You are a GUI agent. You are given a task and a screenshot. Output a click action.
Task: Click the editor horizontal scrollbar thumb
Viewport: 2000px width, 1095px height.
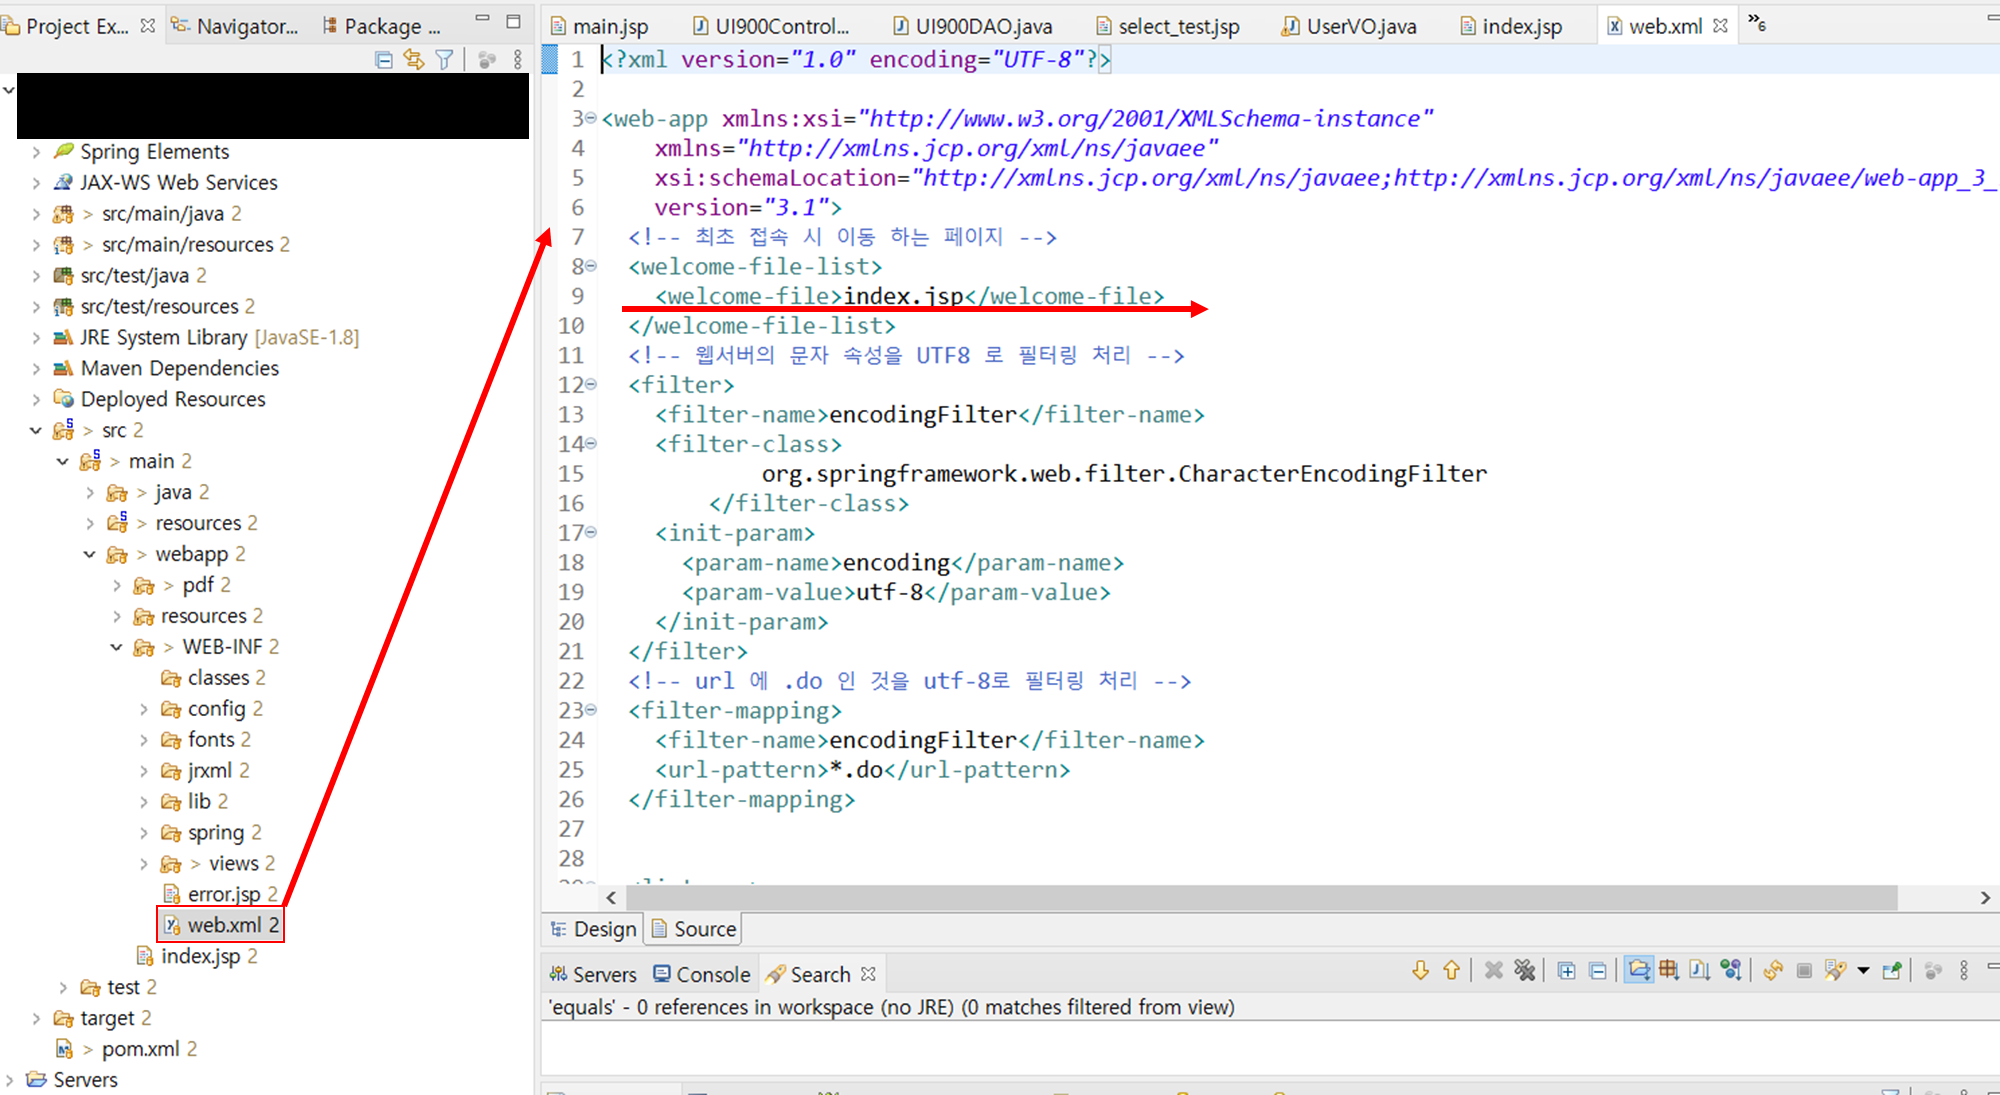(1260, 898)
